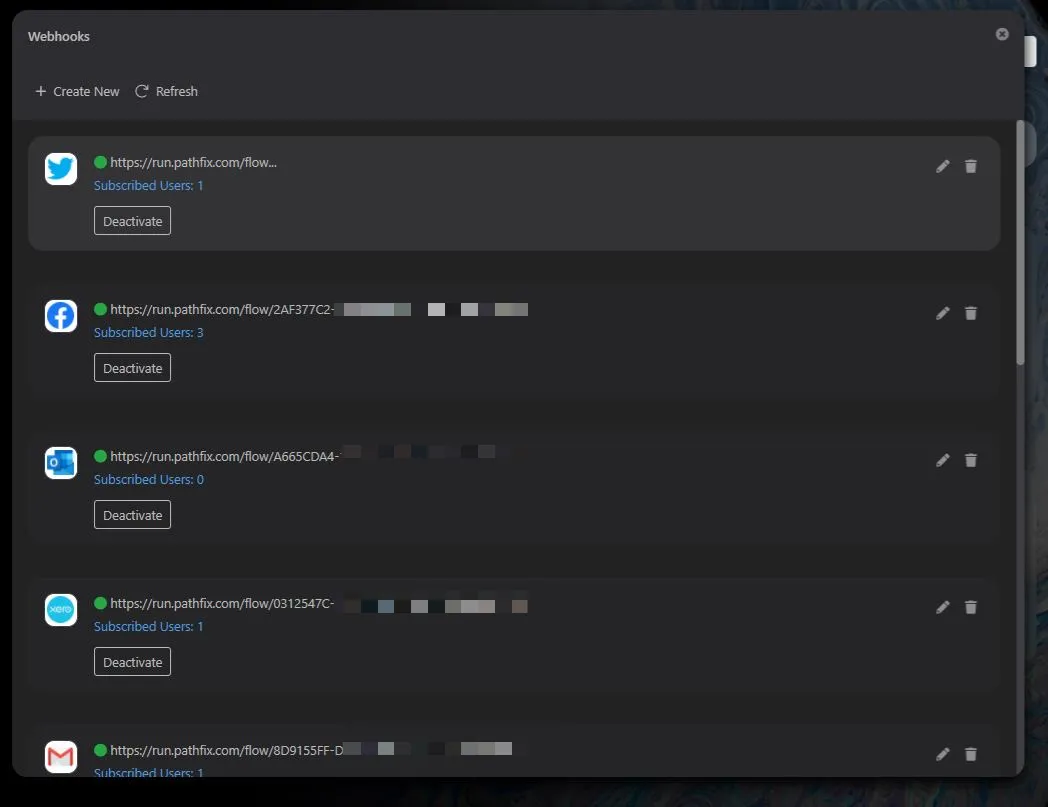
Task: Open Subscribed Users: 1 under the Twitter webhook
Action: (x=148, y=185)
